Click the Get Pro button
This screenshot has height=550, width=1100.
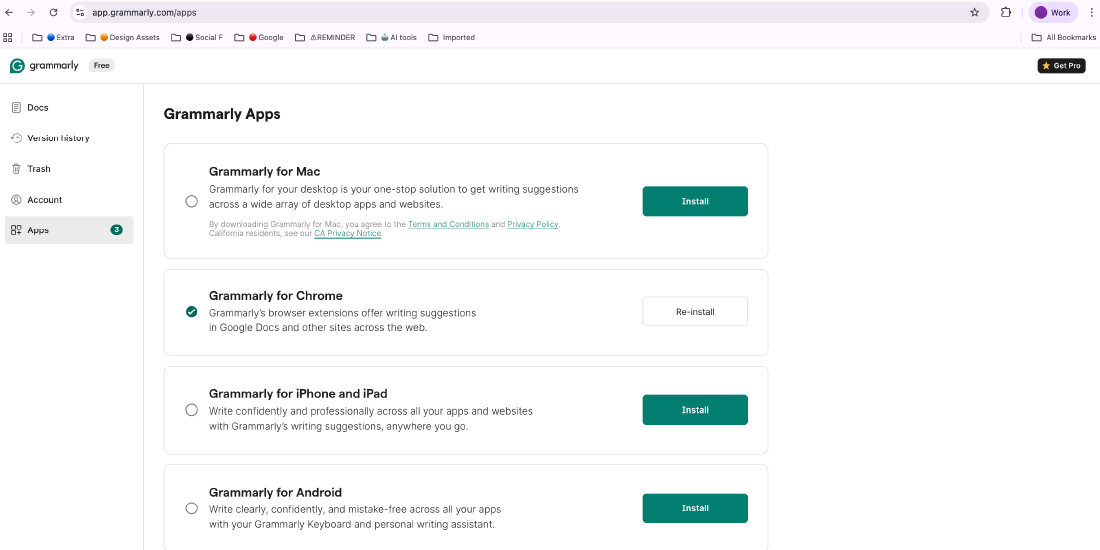point(1061,66)
